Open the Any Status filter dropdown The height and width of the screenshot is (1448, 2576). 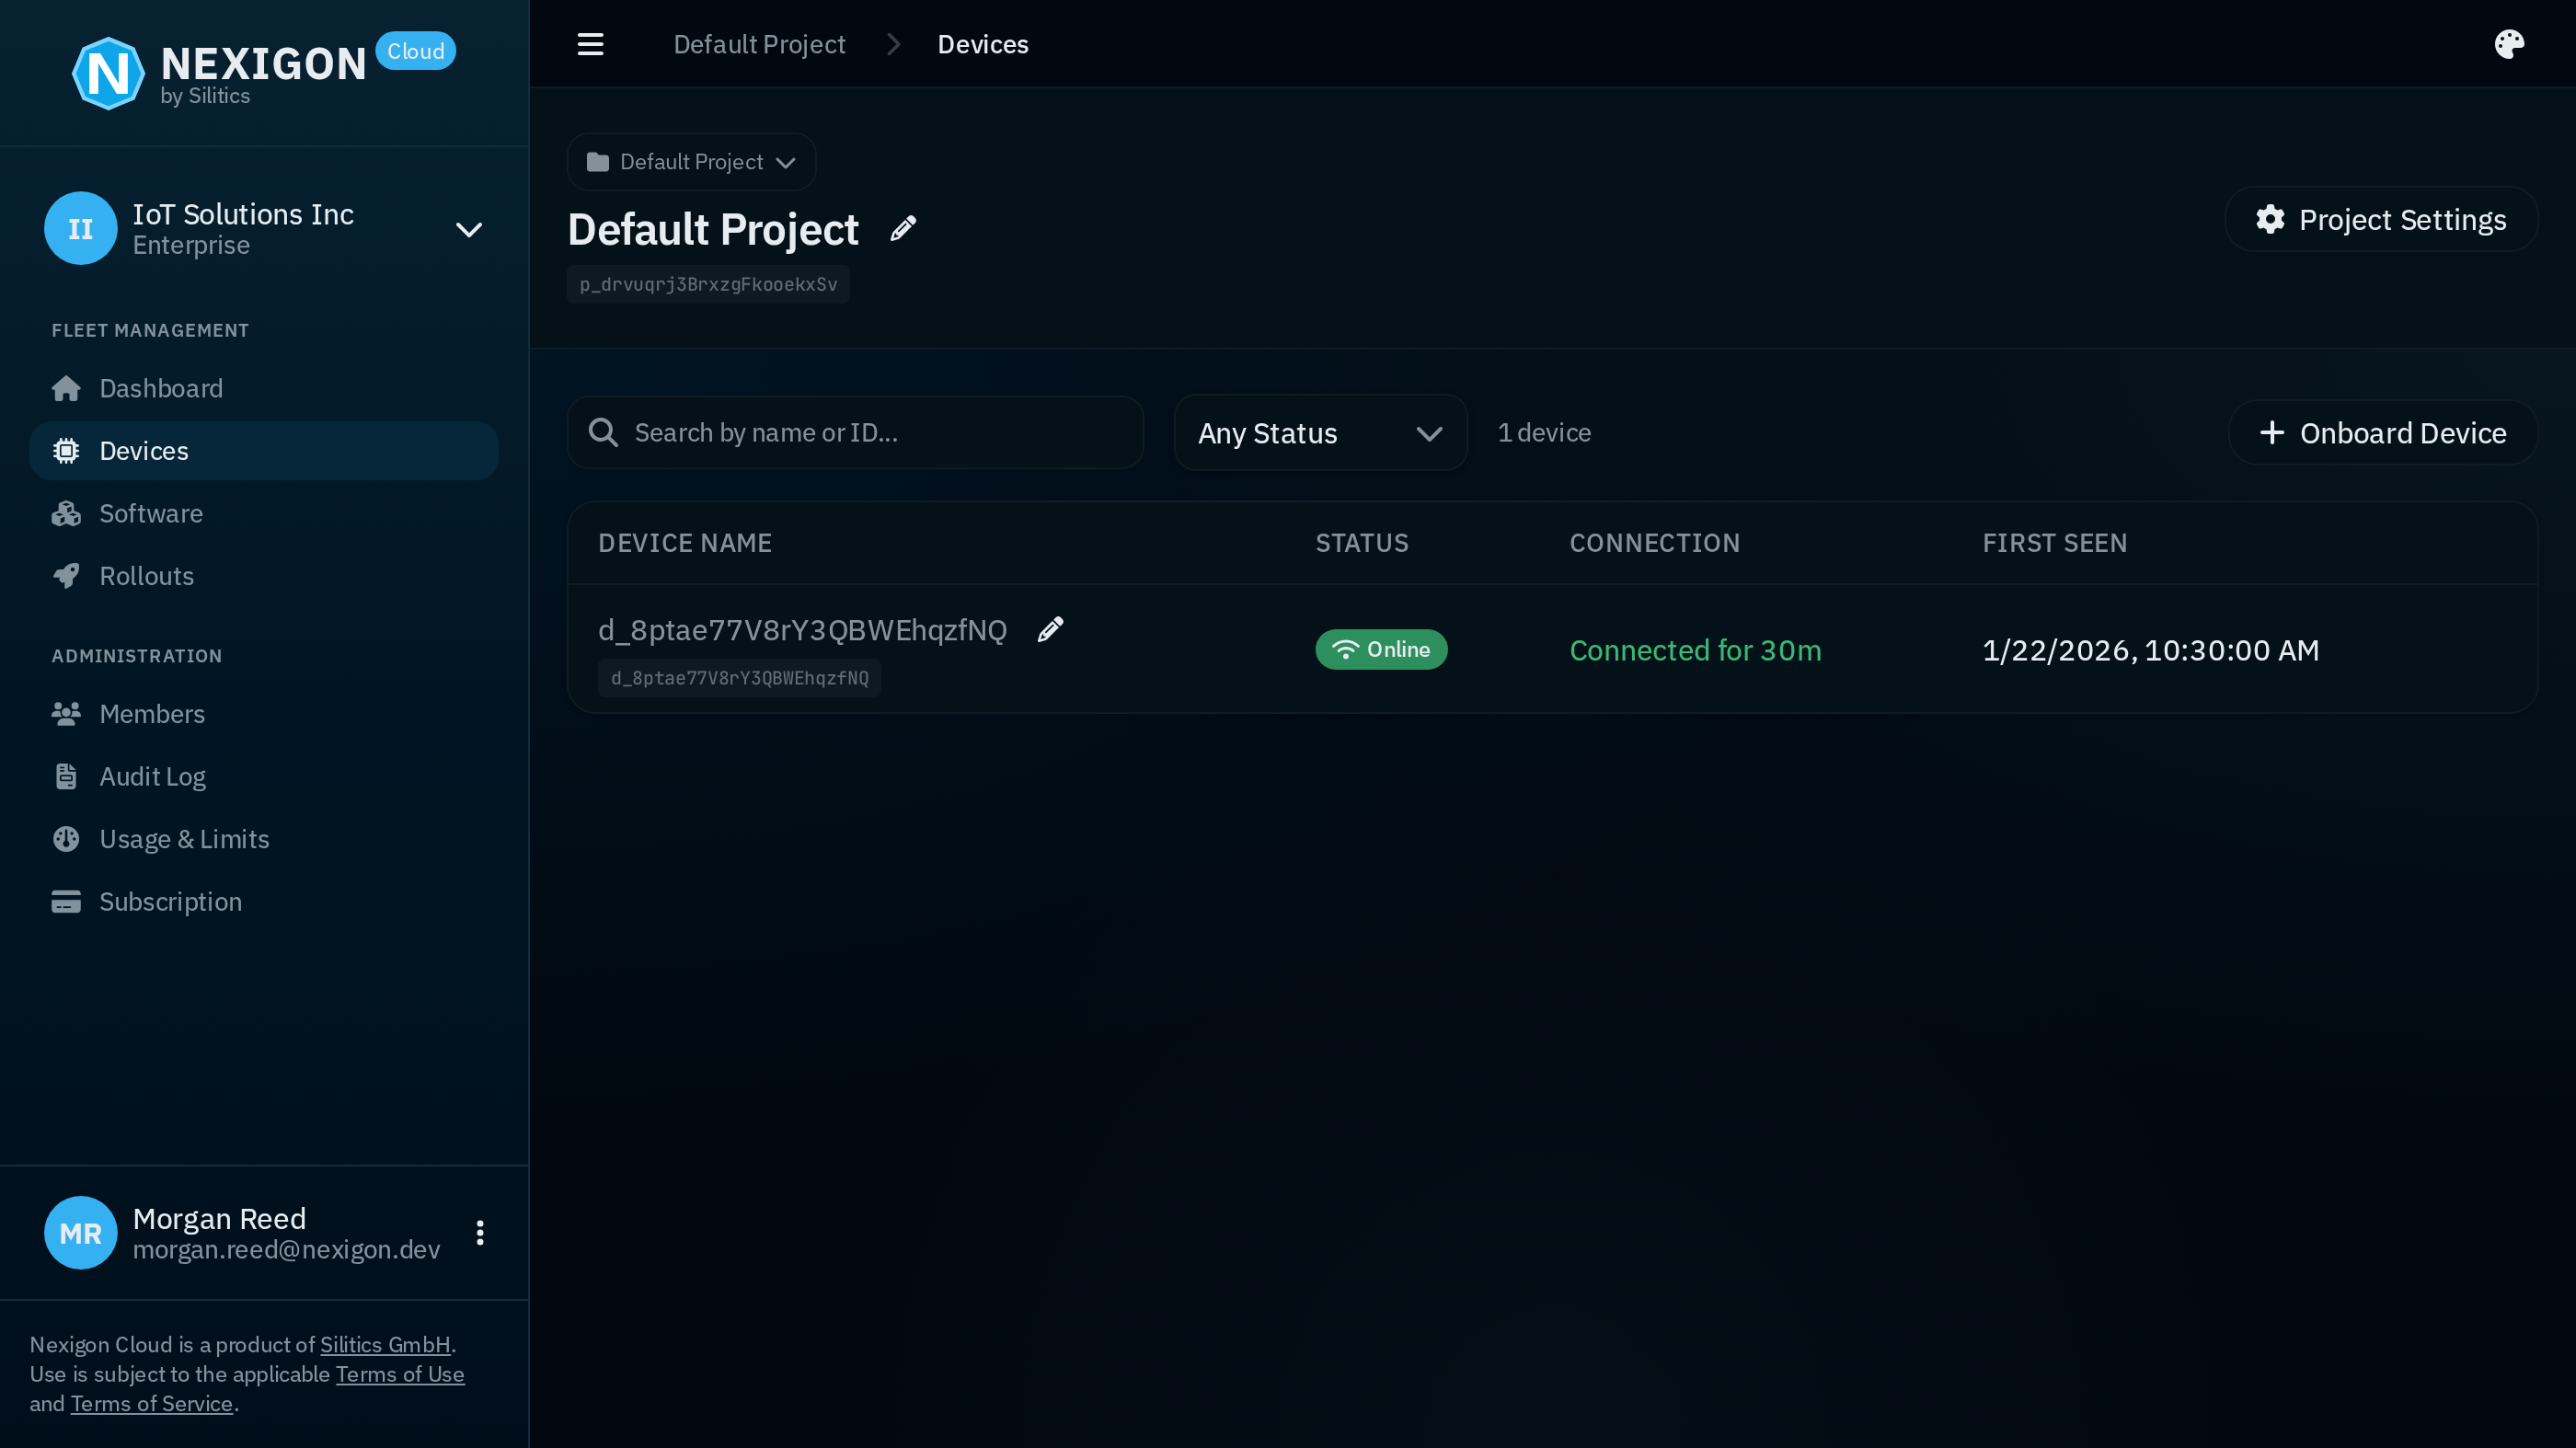[1320, 432]
